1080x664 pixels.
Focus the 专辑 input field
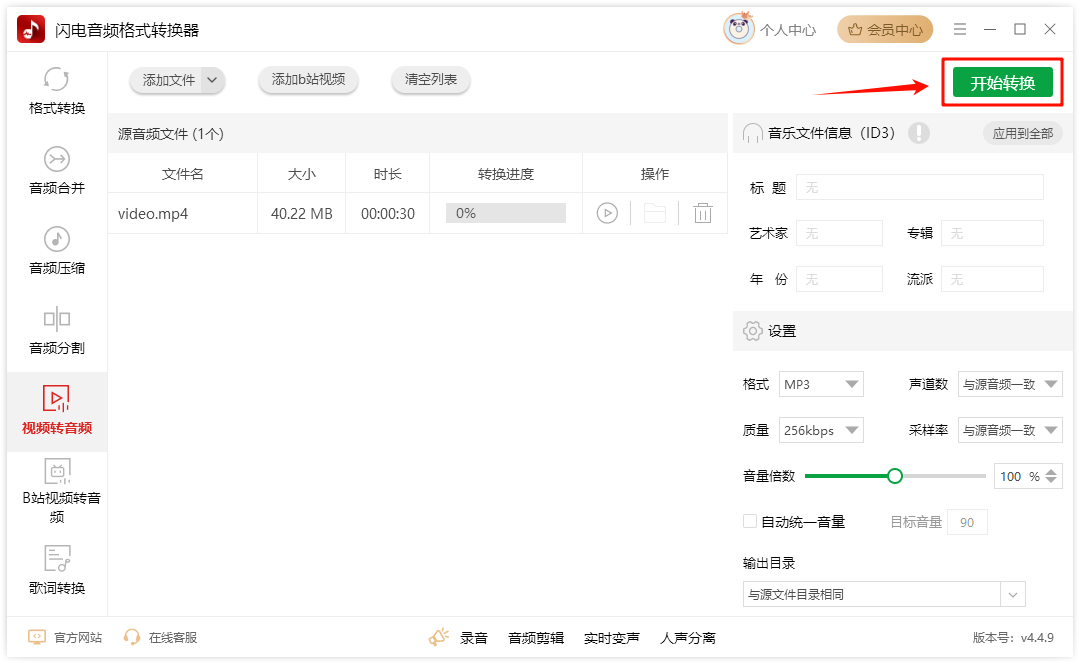click(x=992, y=233)
